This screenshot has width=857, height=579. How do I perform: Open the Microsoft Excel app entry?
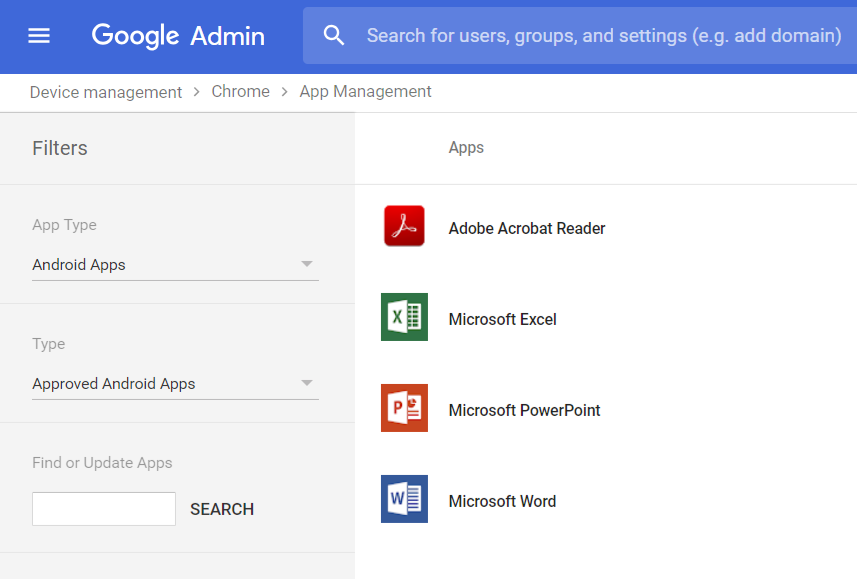(502, 319)
